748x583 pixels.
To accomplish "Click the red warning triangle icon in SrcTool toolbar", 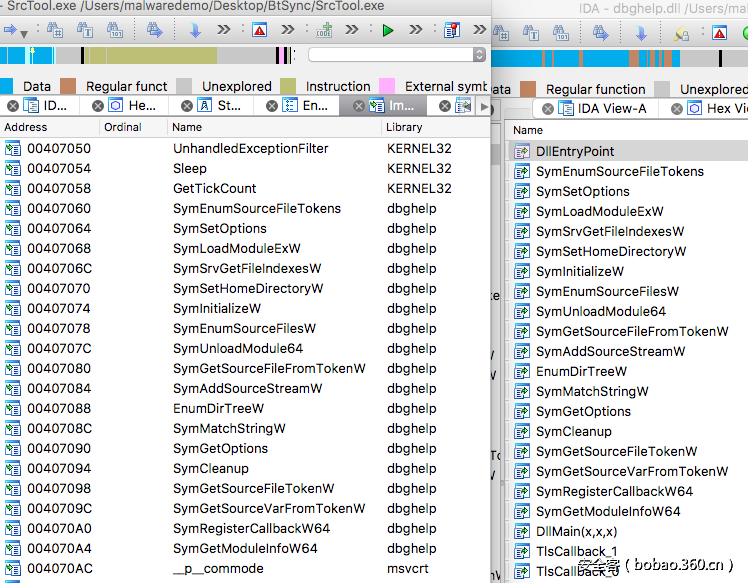I will 260,31.
